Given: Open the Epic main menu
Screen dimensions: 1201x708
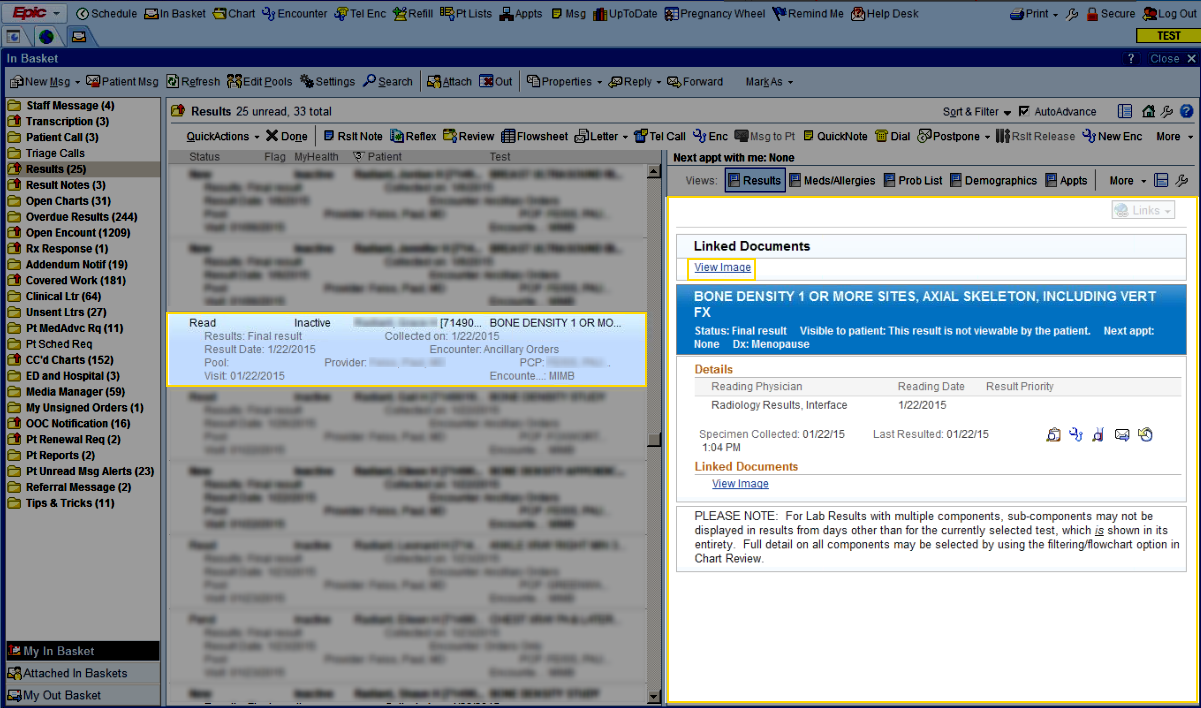Looking at the screenshot, I should coord(36,13).
